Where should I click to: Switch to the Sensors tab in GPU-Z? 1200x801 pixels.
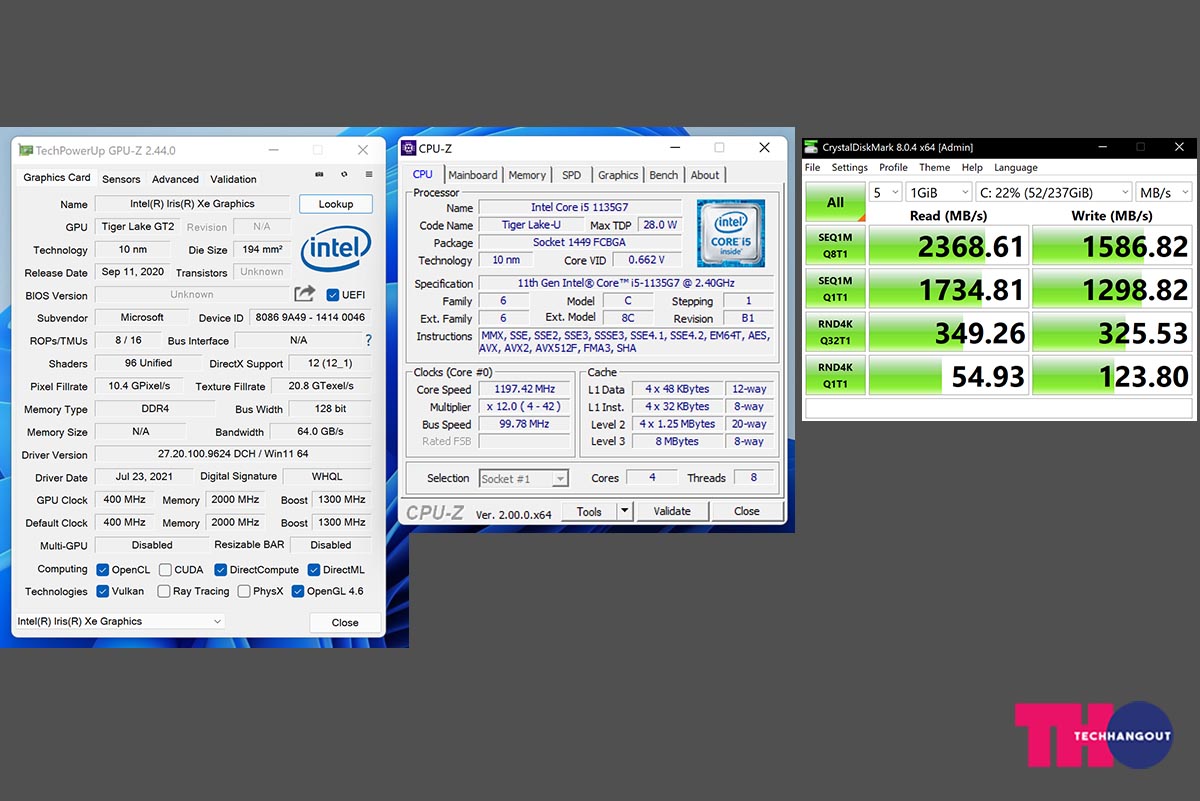coord(121,179)
